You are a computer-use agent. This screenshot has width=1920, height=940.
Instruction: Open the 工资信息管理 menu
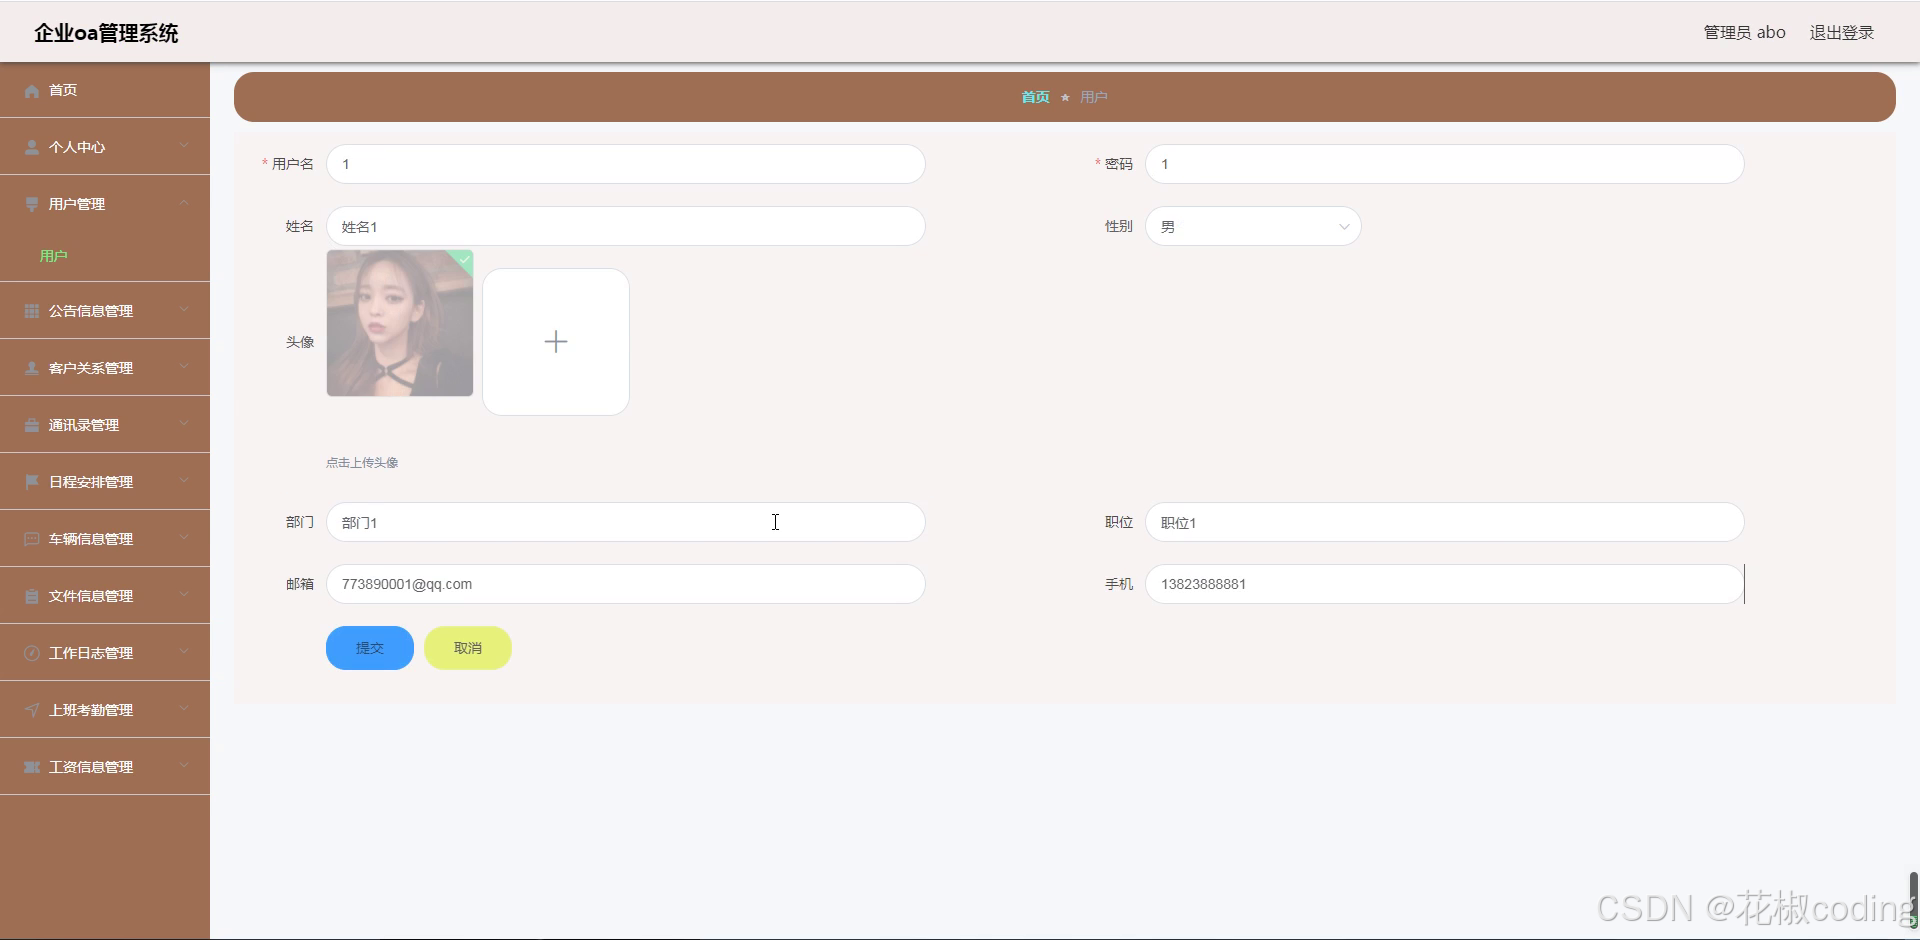pos(105,767)
